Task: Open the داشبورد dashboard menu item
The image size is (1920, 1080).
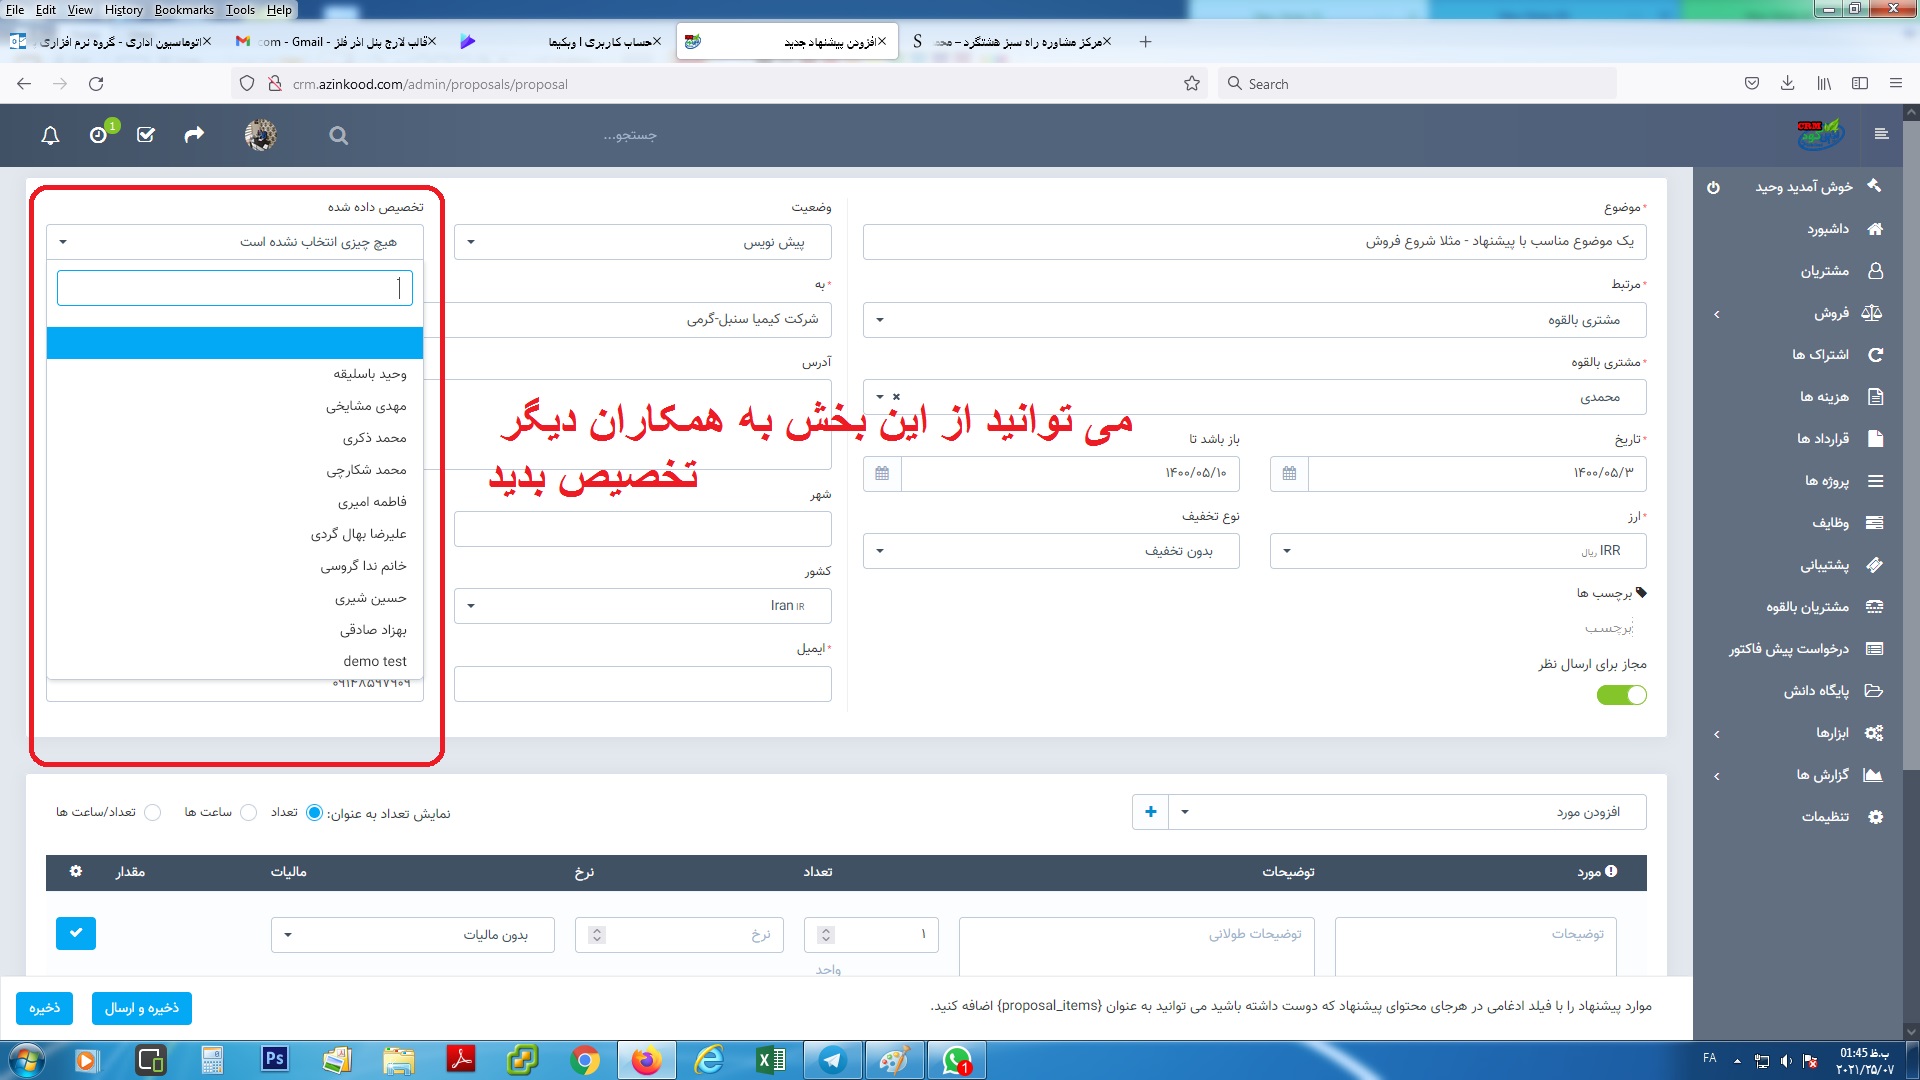Action: tap(1828, 229)
